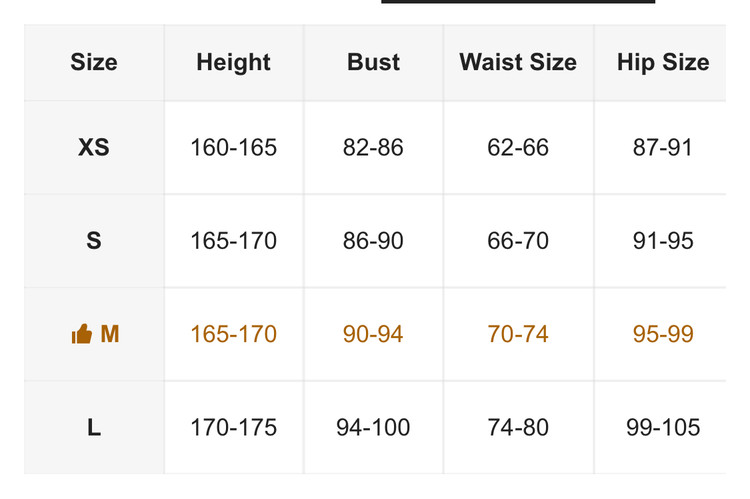Image resolution: width=750 pixels, height=499 pixels.
Task: Click the XS height 160-165 cell
Action: [x=233, y=148]
